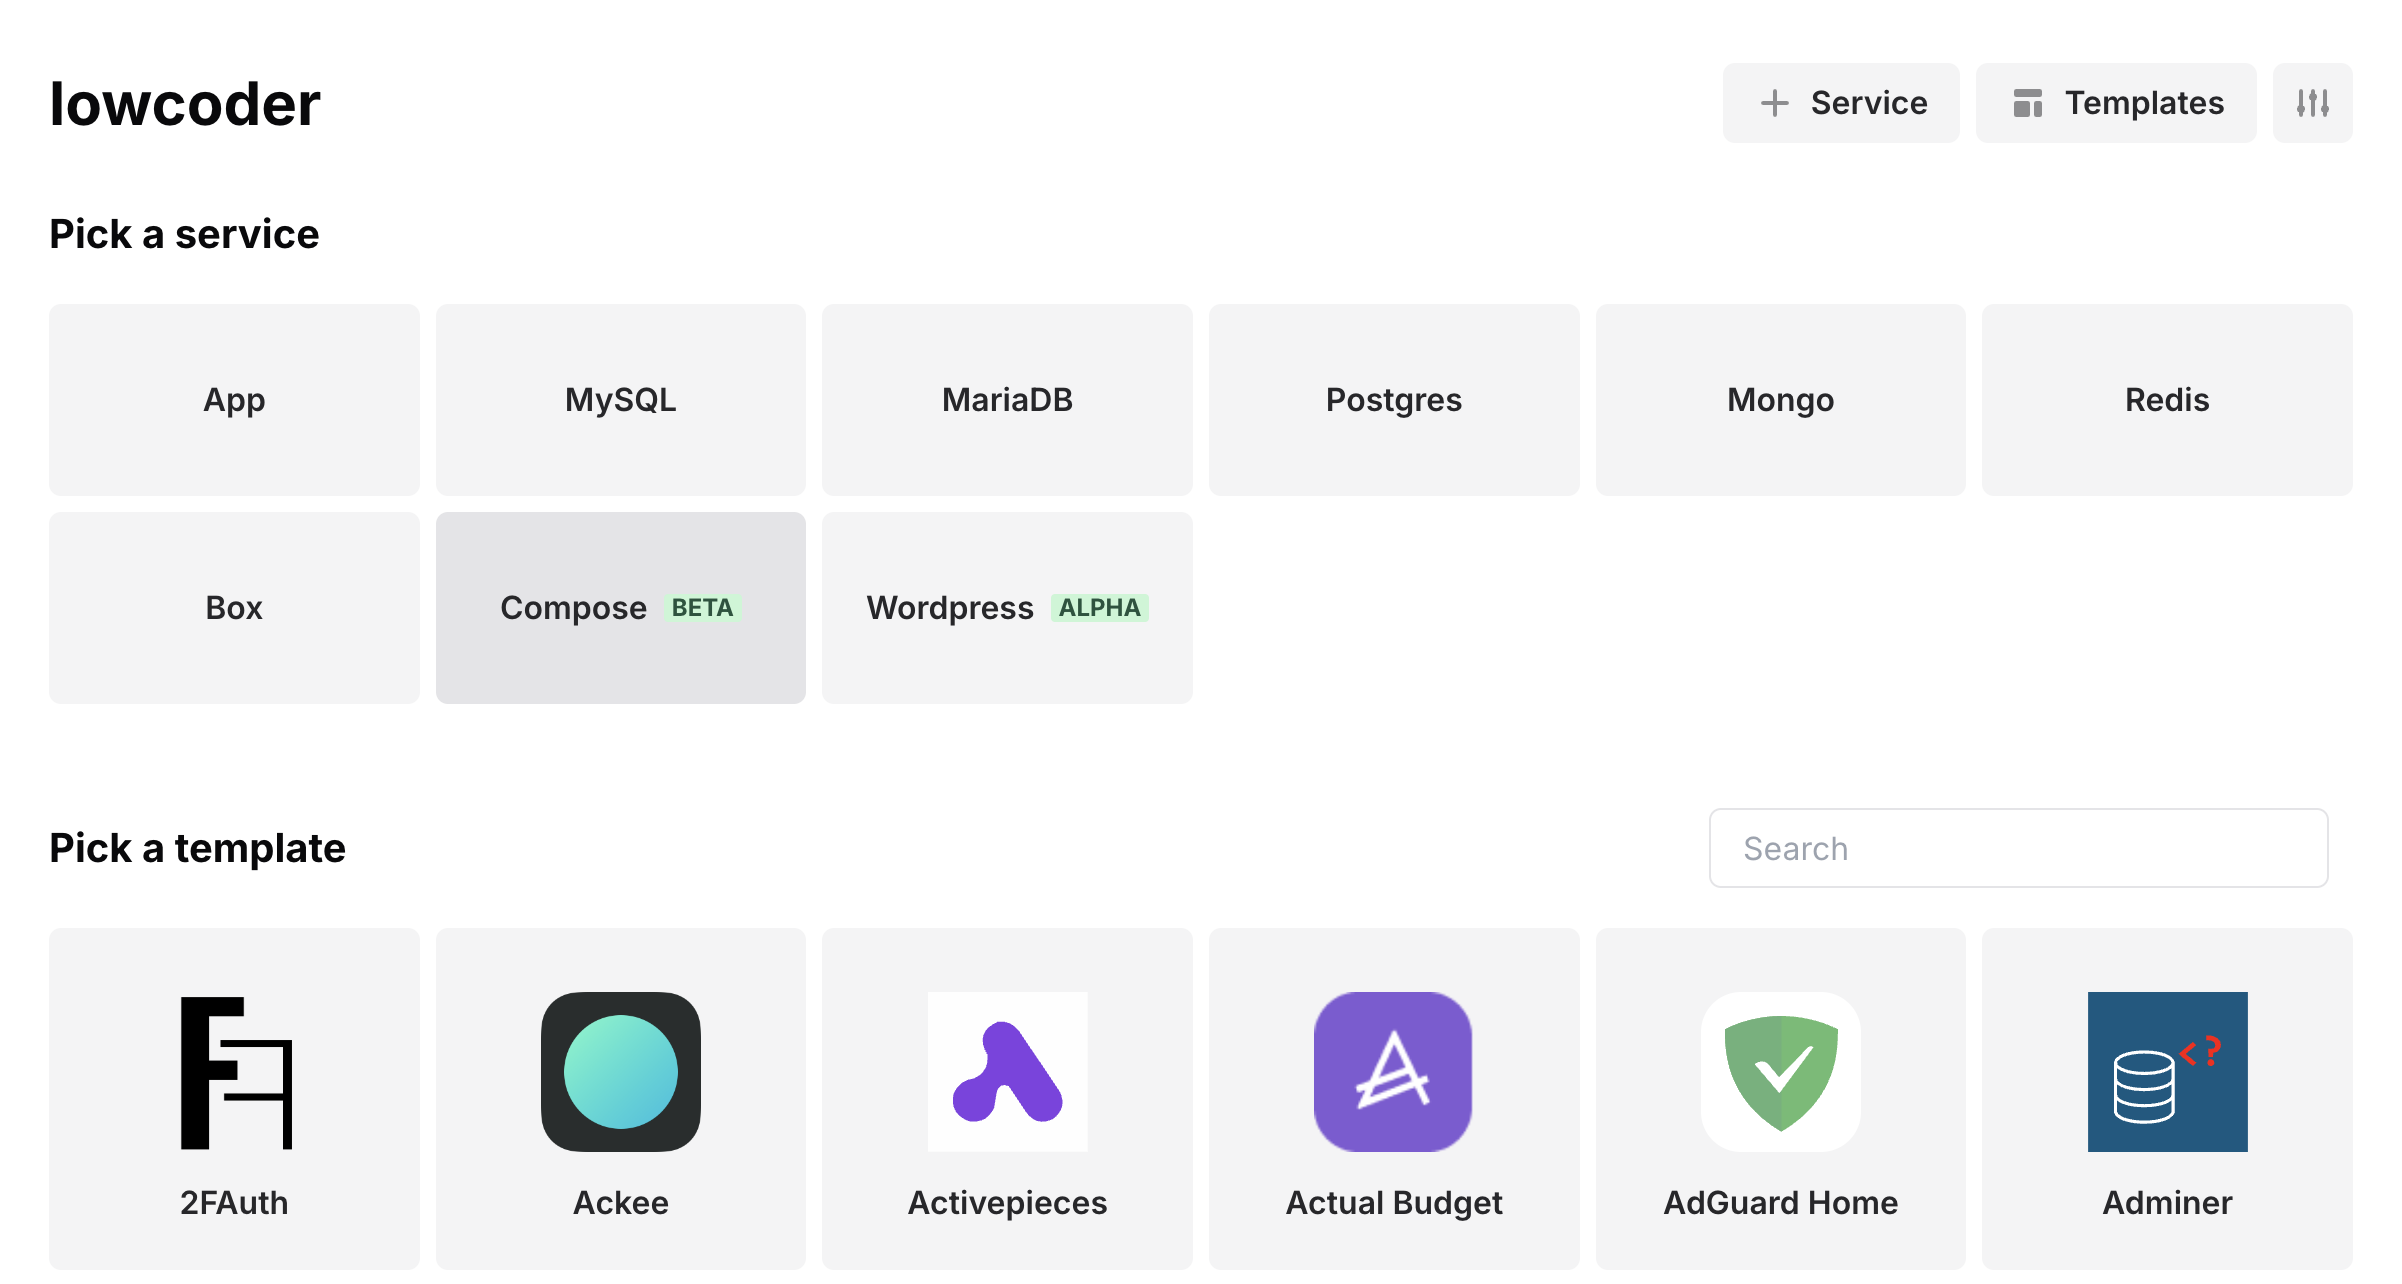Pick the Compose BETA service
The image size is (2402, 1284).
[620, 608]
